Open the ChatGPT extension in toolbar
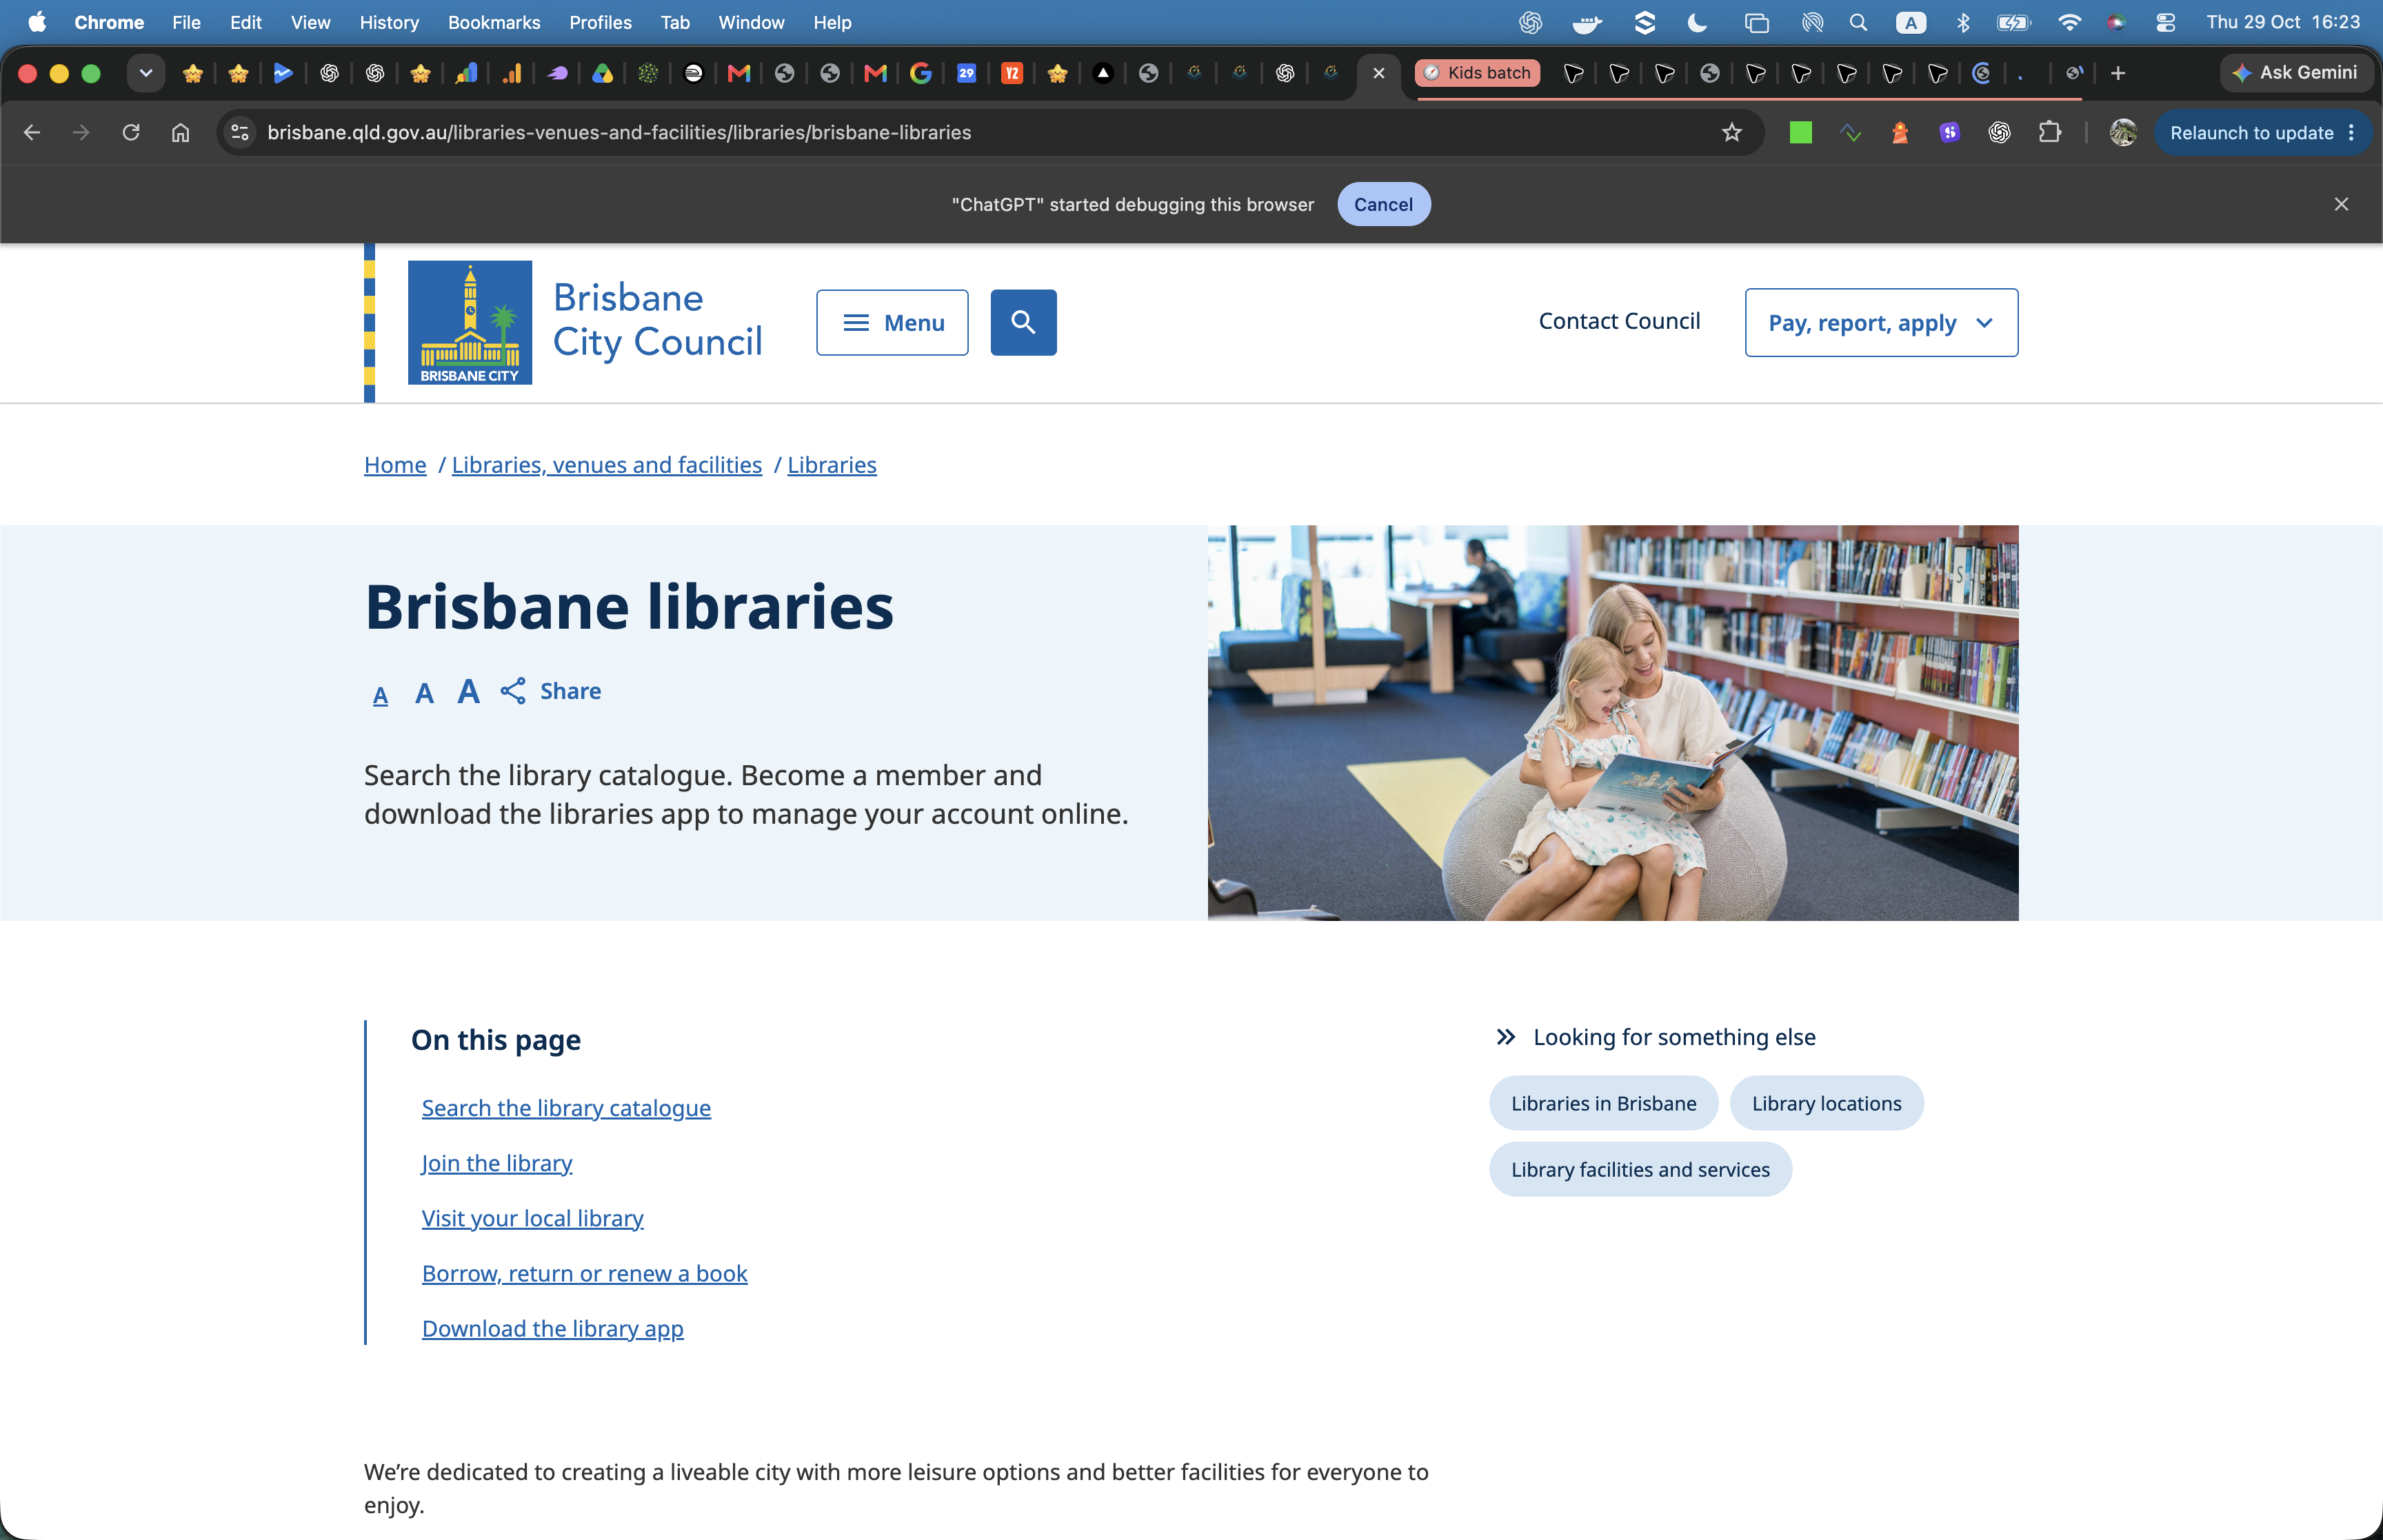The width and height of the screenshot is (2383, 1540). click(1999, 132)
